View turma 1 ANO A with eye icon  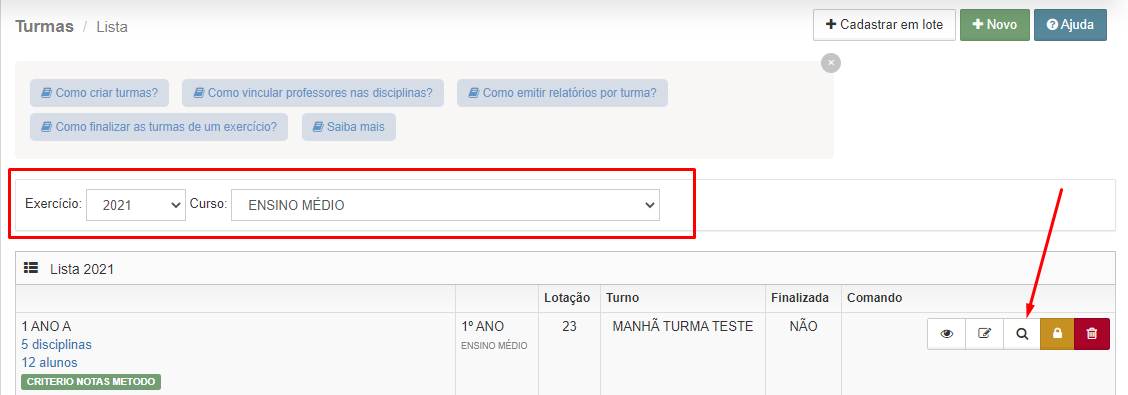click(x=946, y=334)
